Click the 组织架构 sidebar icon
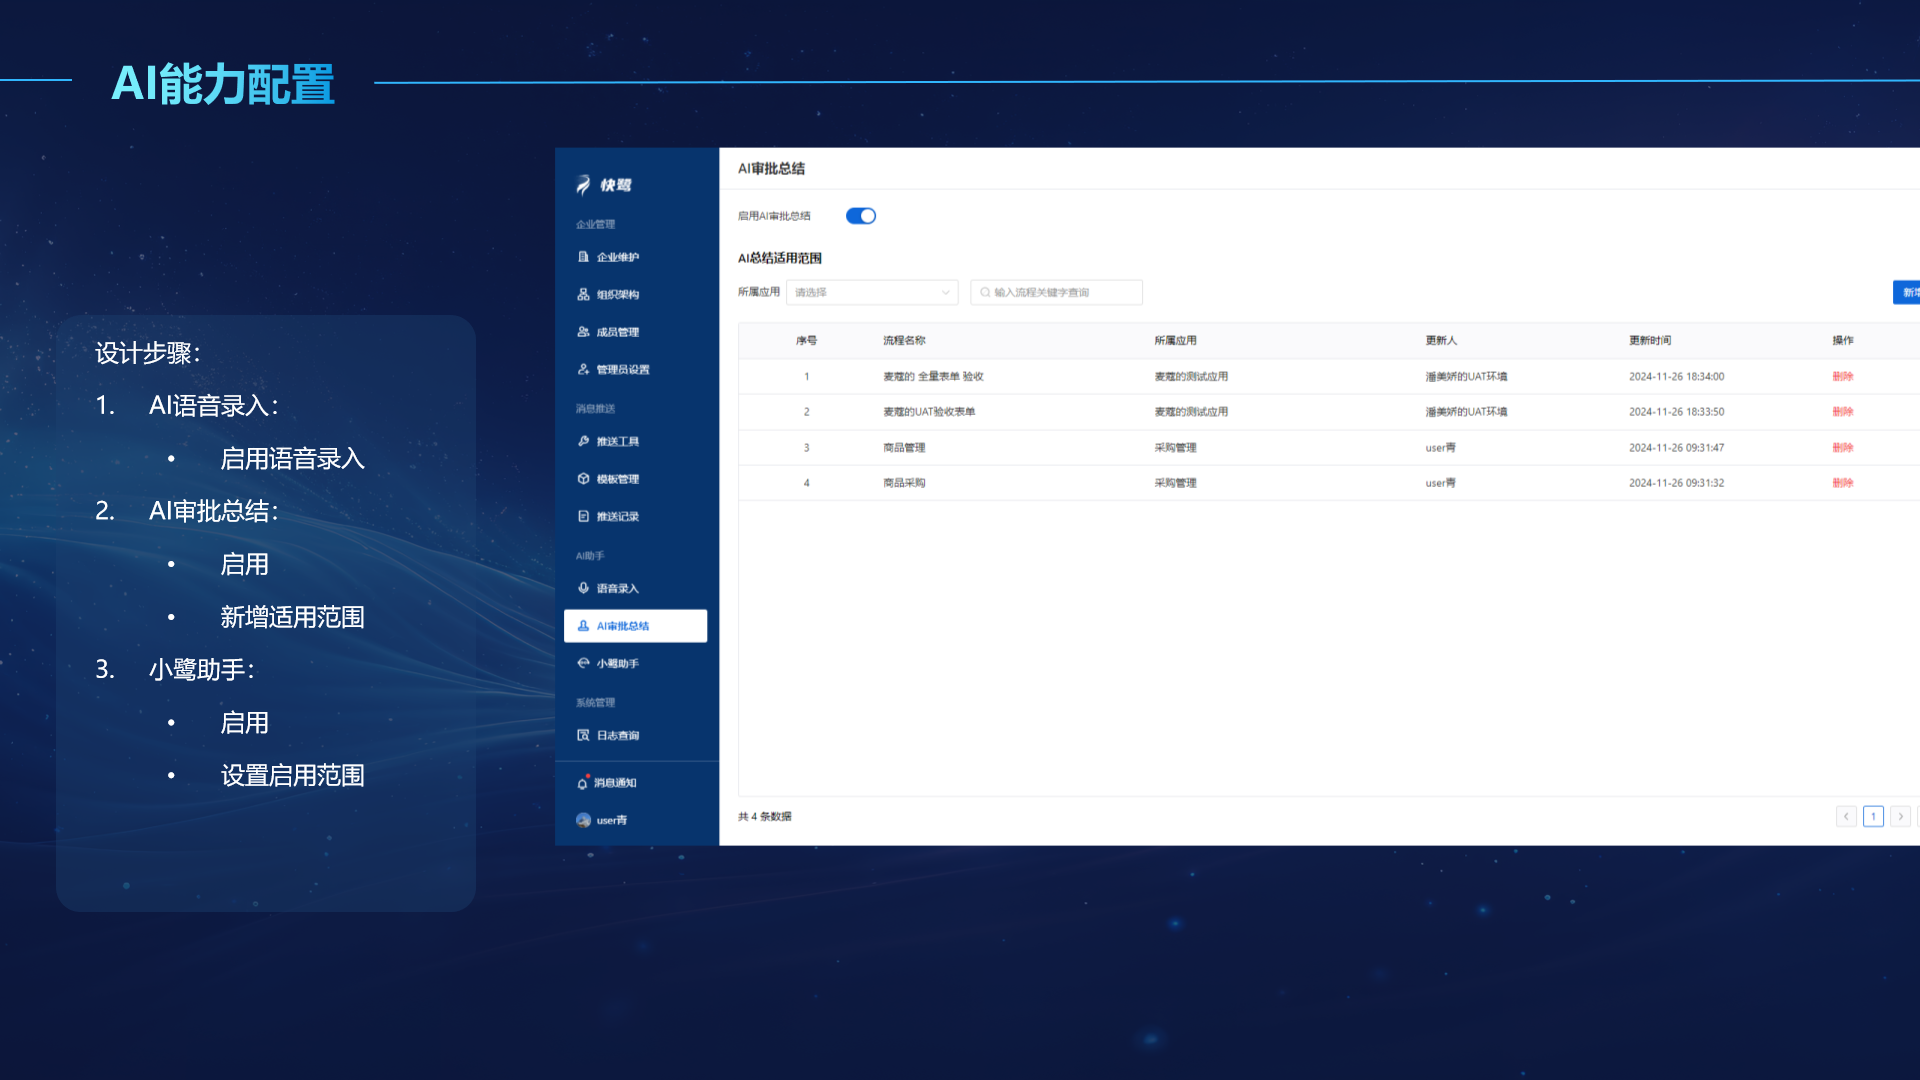This screenshot has width=1920, height=1080. click(583, 294)
